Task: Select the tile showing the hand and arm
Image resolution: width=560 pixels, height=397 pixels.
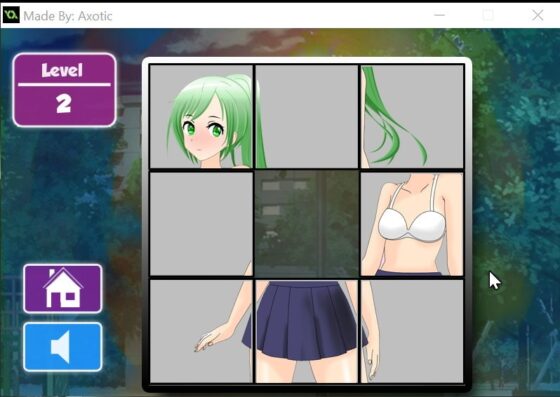Action: pyautogui.click(x=201, y=331)
